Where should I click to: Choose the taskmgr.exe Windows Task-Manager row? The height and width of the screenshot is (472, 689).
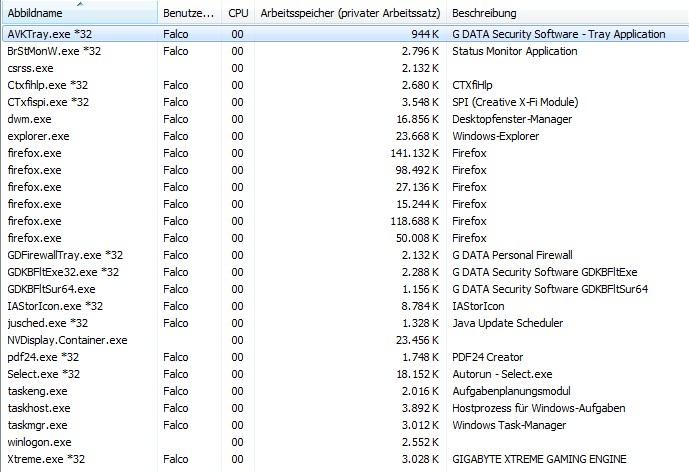(38, 425)
